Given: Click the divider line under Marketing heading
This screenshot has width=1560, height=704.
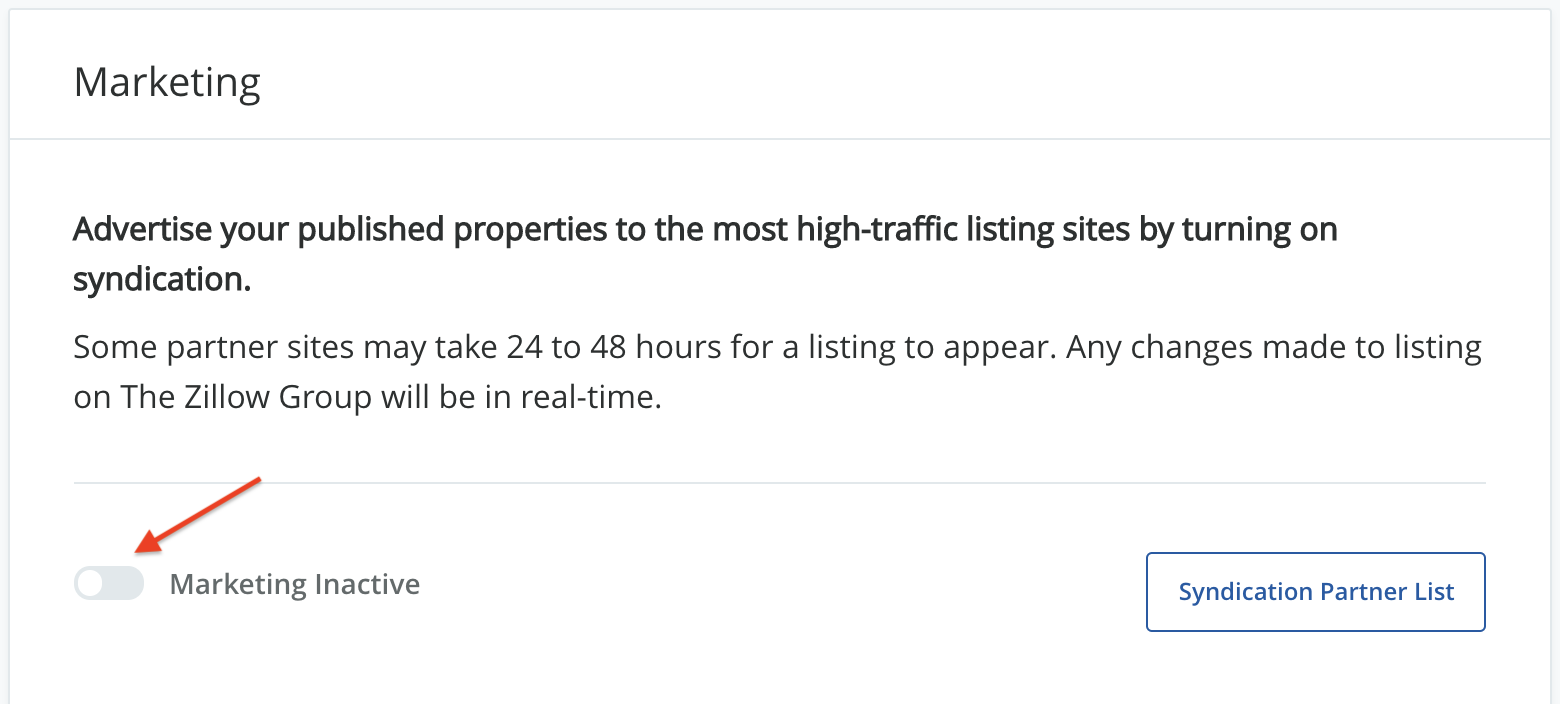Looking at the screenshot, I should pos(779,139).
